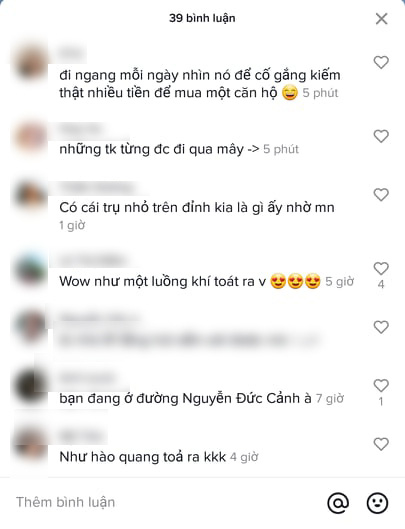Open the mention @ picker
Image resolution: width=405 pixels, height=529 pixels.
338,503
